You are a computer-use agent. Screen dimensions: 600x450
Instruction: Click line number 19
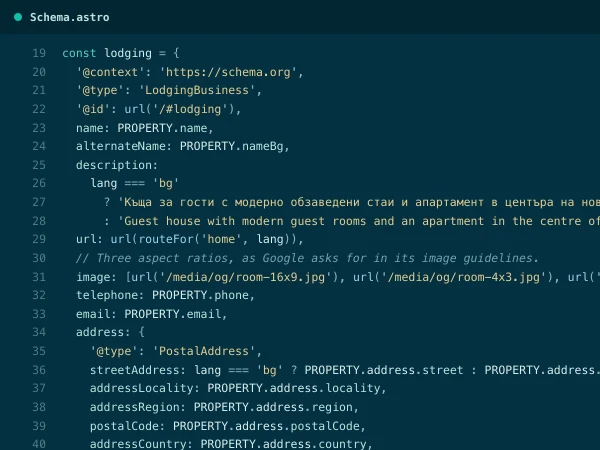pos(39,53)
